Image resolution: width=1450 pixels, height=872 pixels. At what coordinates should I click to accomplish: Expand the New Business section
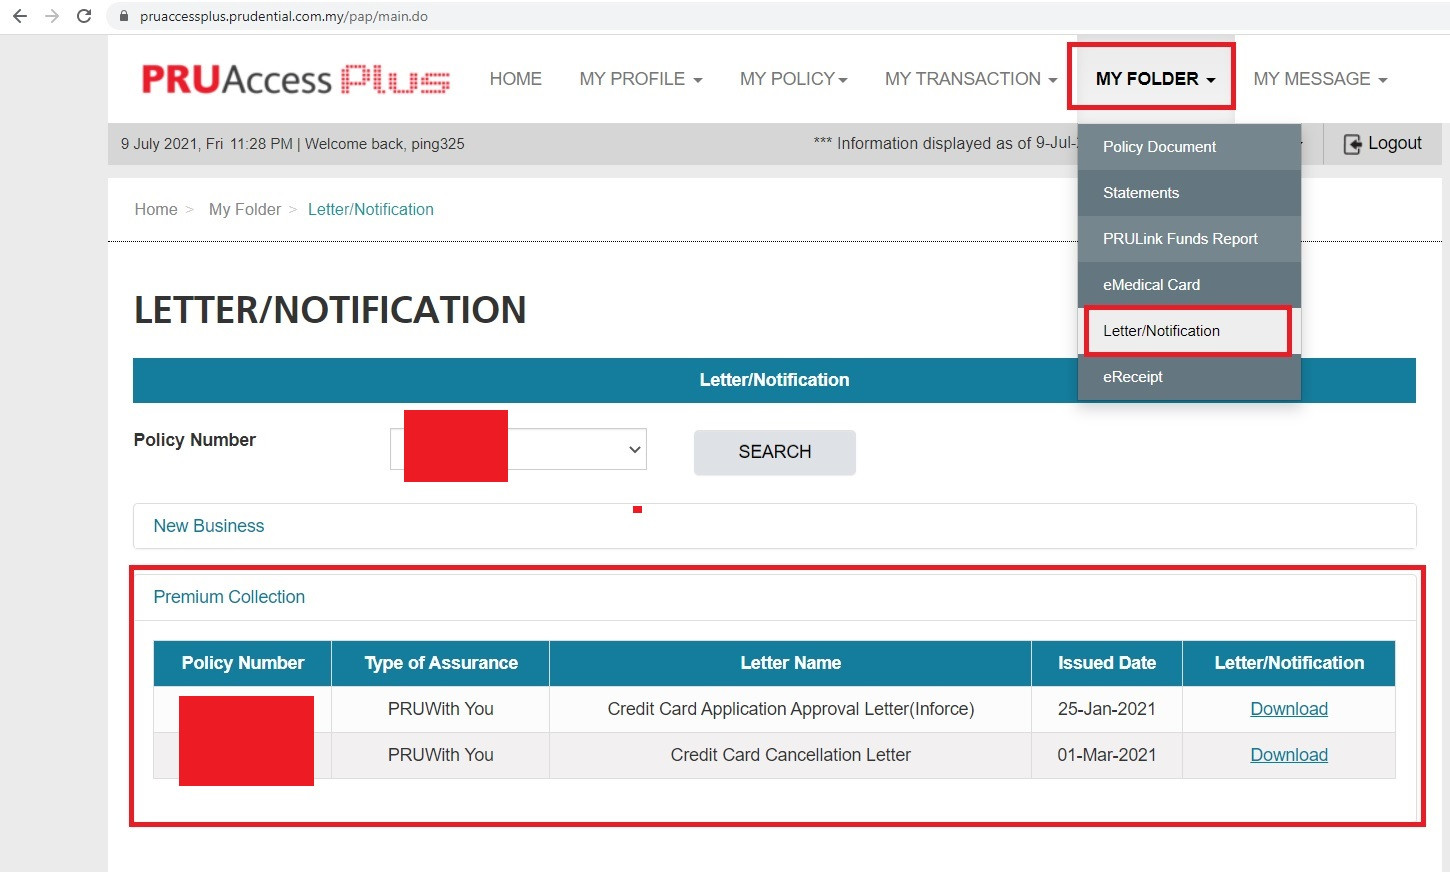point(209,526)
